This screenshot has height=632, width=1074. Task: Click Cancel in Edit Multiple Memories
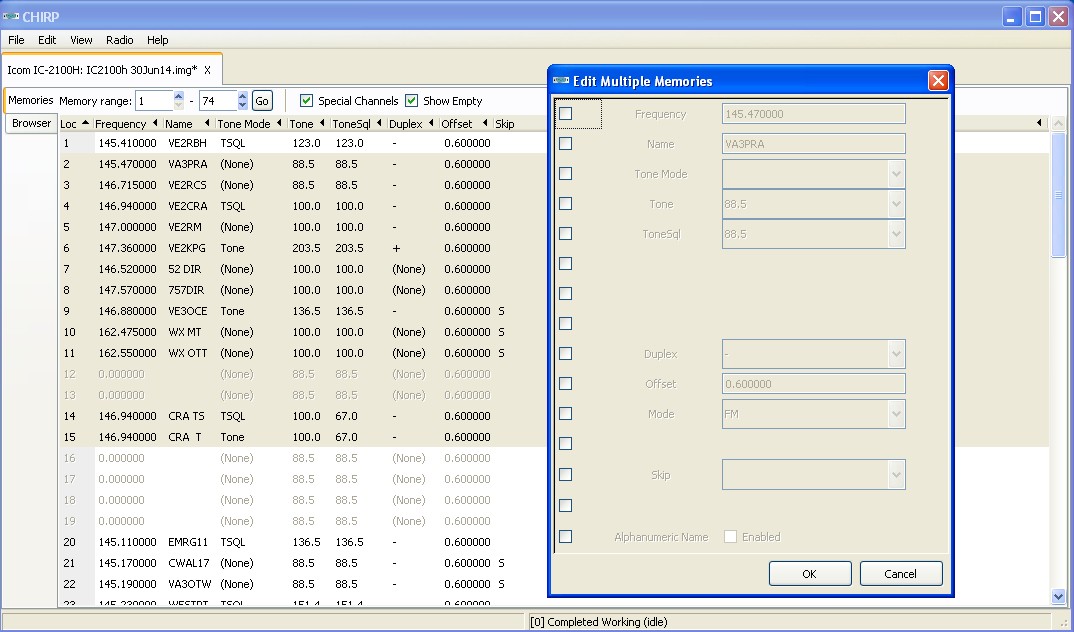click(x=901, y=574)
